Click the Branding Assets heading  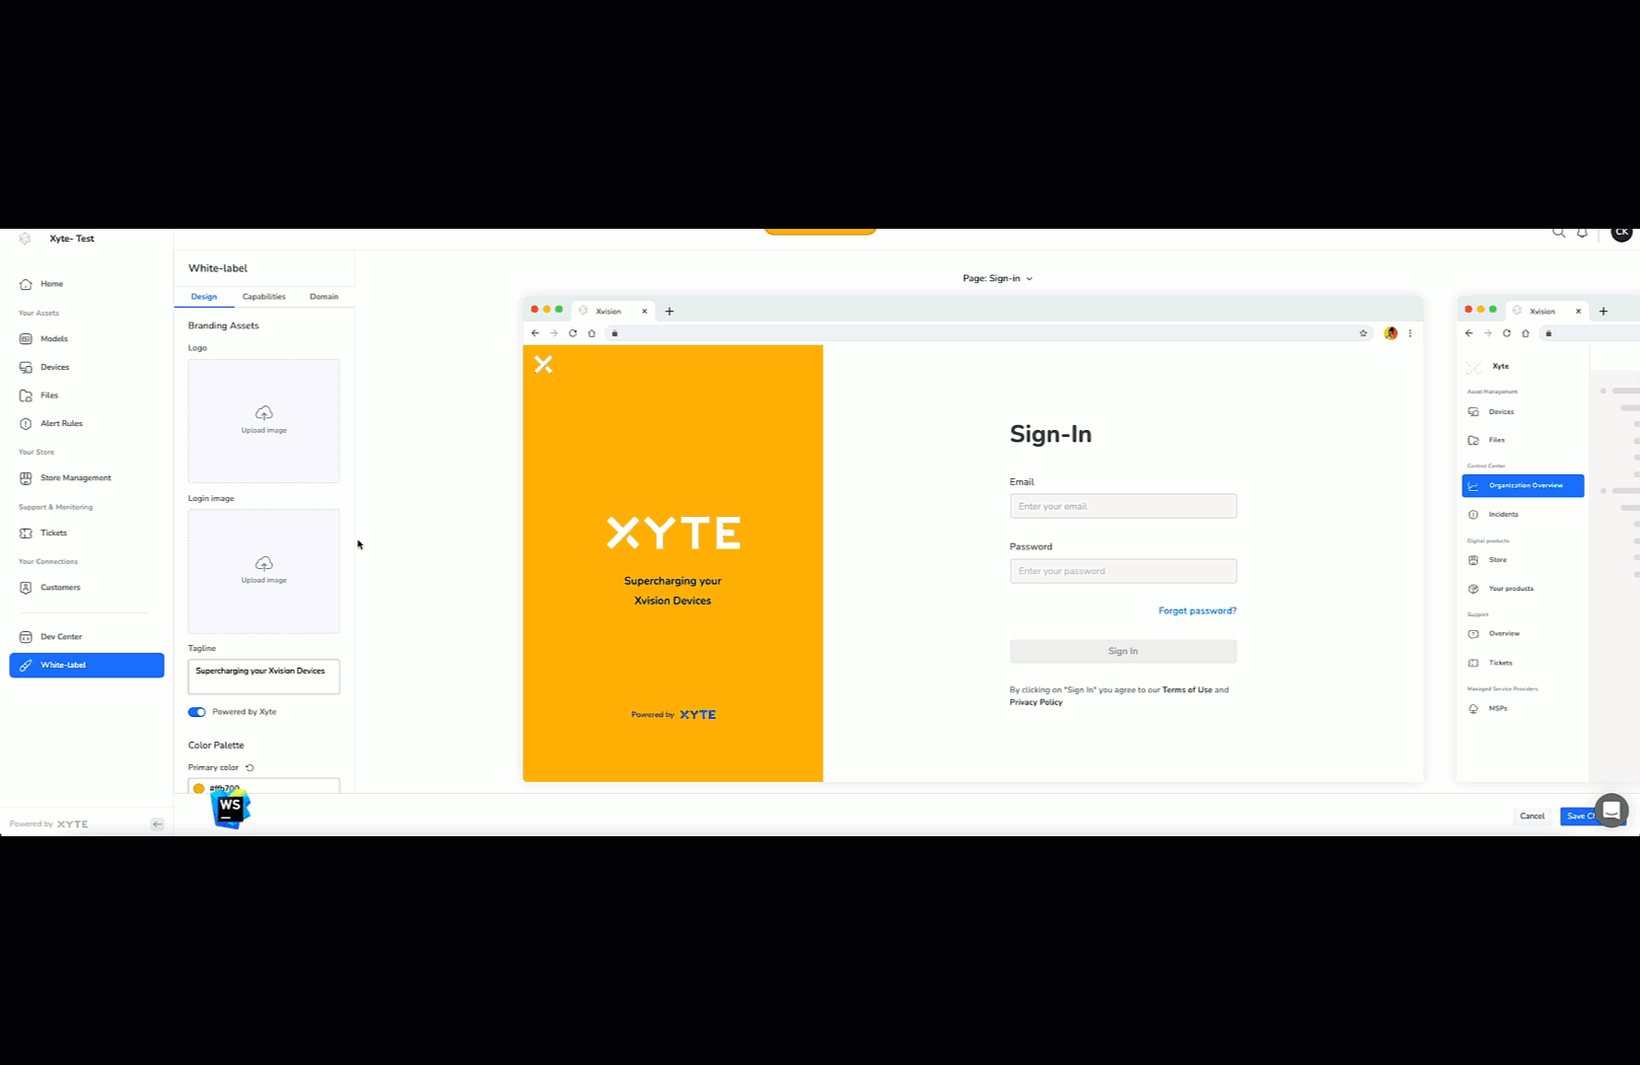(223, 326)
